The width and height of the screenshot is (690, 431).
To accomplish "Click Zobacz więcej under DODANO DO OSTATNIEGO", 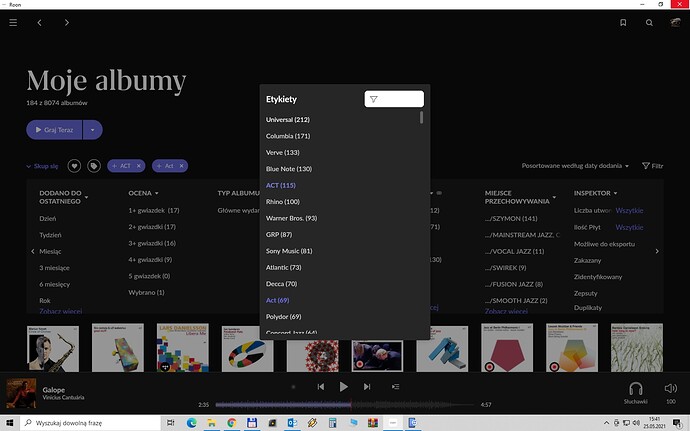I will point(60,311).
